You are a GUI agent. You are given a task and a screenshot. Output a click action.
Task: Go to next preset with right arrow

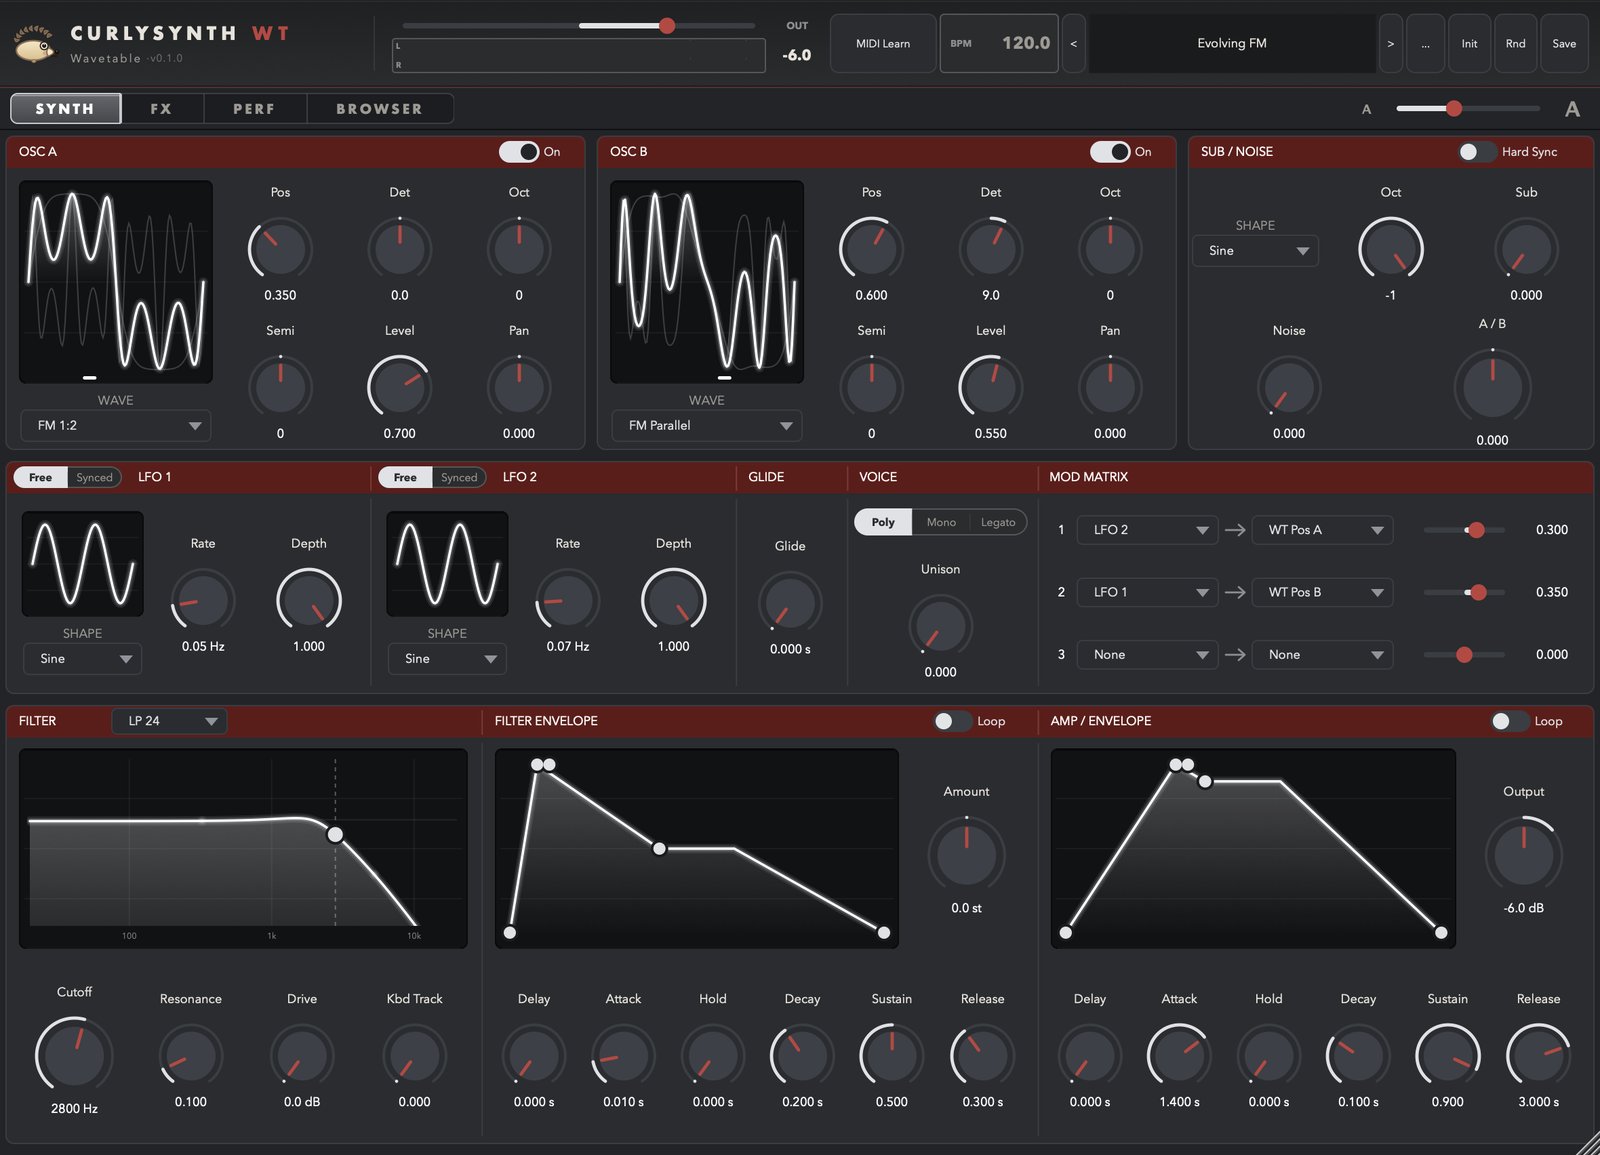click(1390, 43)
